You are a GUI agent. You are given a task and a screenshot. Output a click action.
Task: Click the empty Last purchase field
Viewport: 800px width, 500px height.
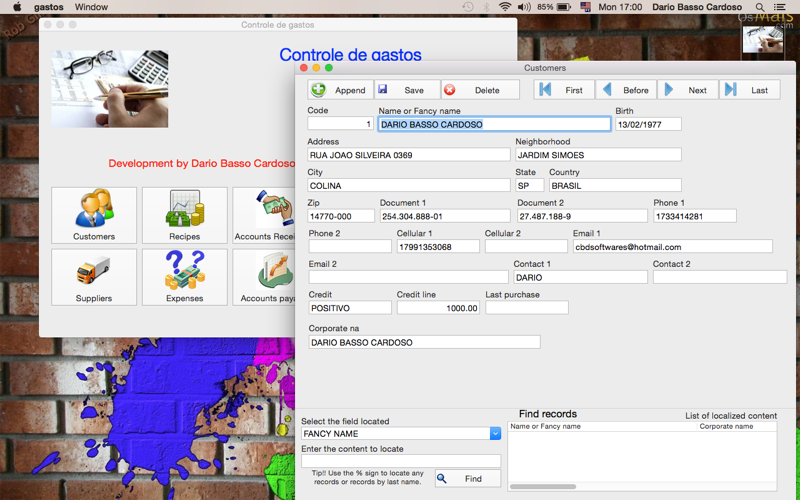527,308
